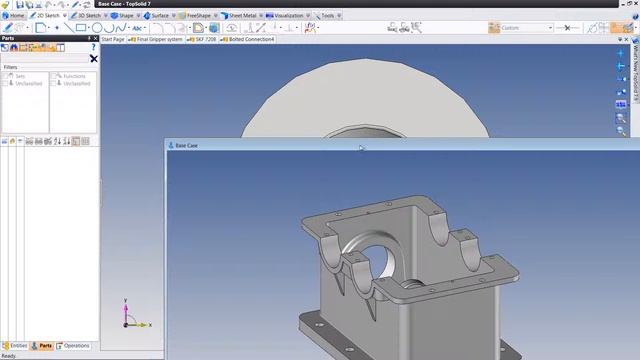Viewport: 640px width, 360px height.
Task: Pin the Parts panel with pushpin
Action: click(89, 38)
